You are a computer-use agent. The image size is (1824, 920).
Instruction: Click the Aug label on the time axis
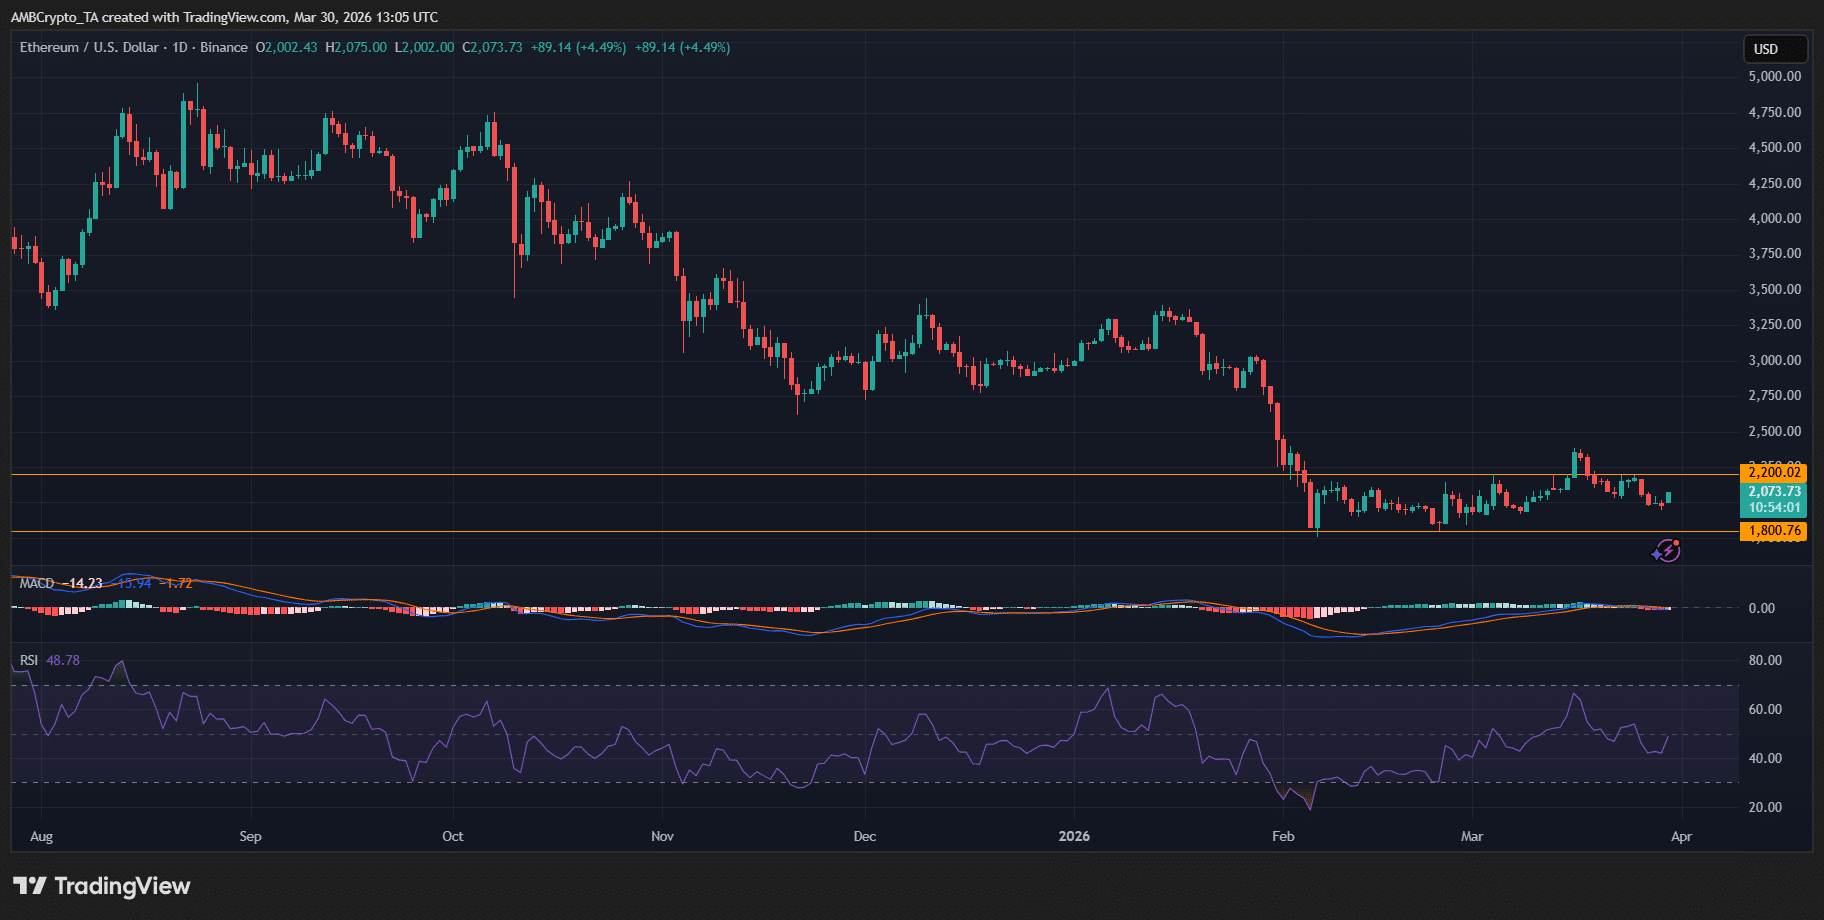(x=41, y=836)
